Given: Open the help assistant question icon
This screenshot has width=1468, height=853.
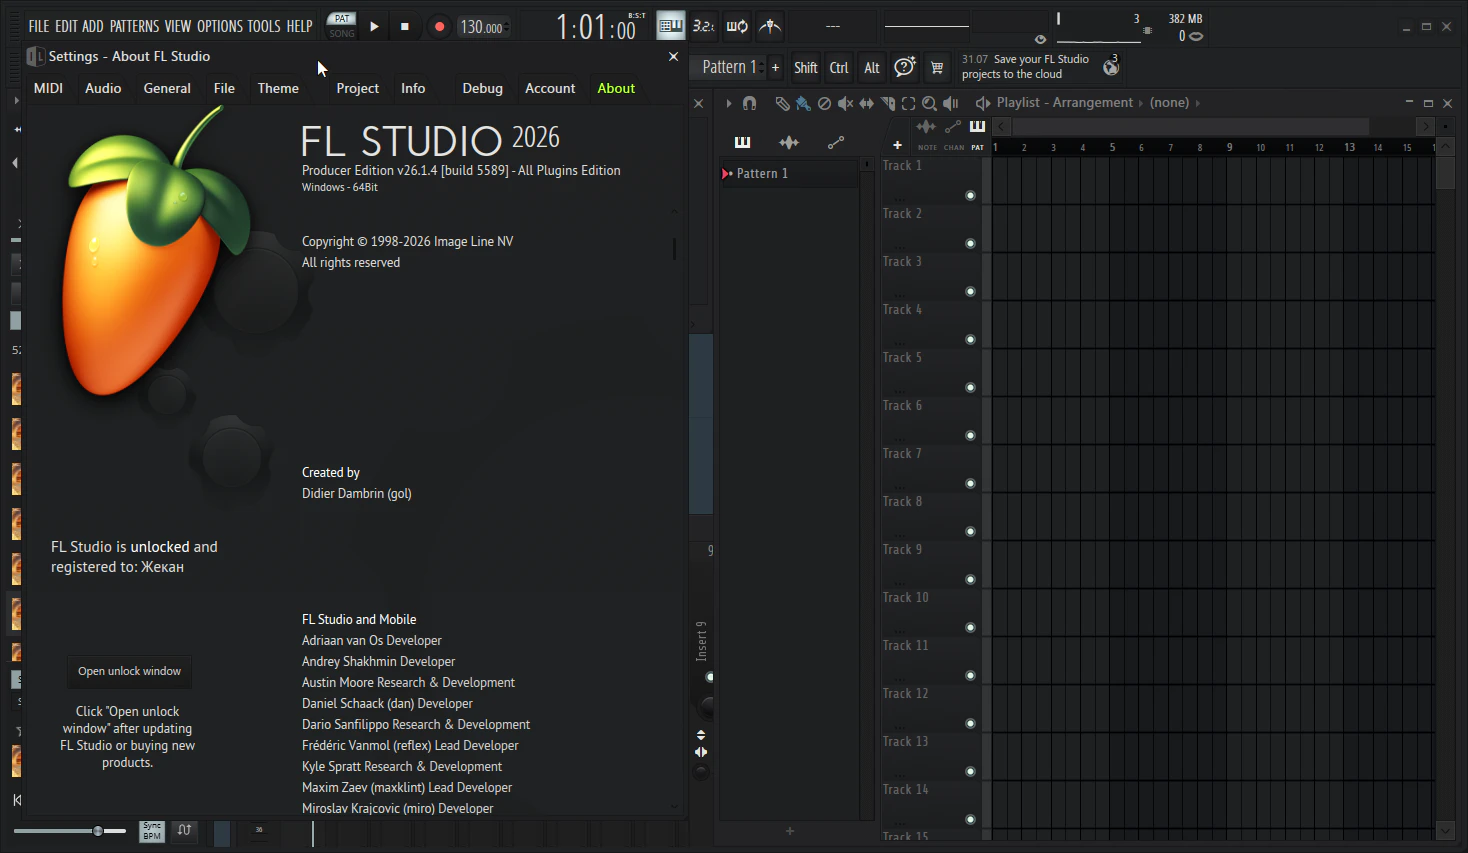Looking at the screenshot, I should pos(905,67).
